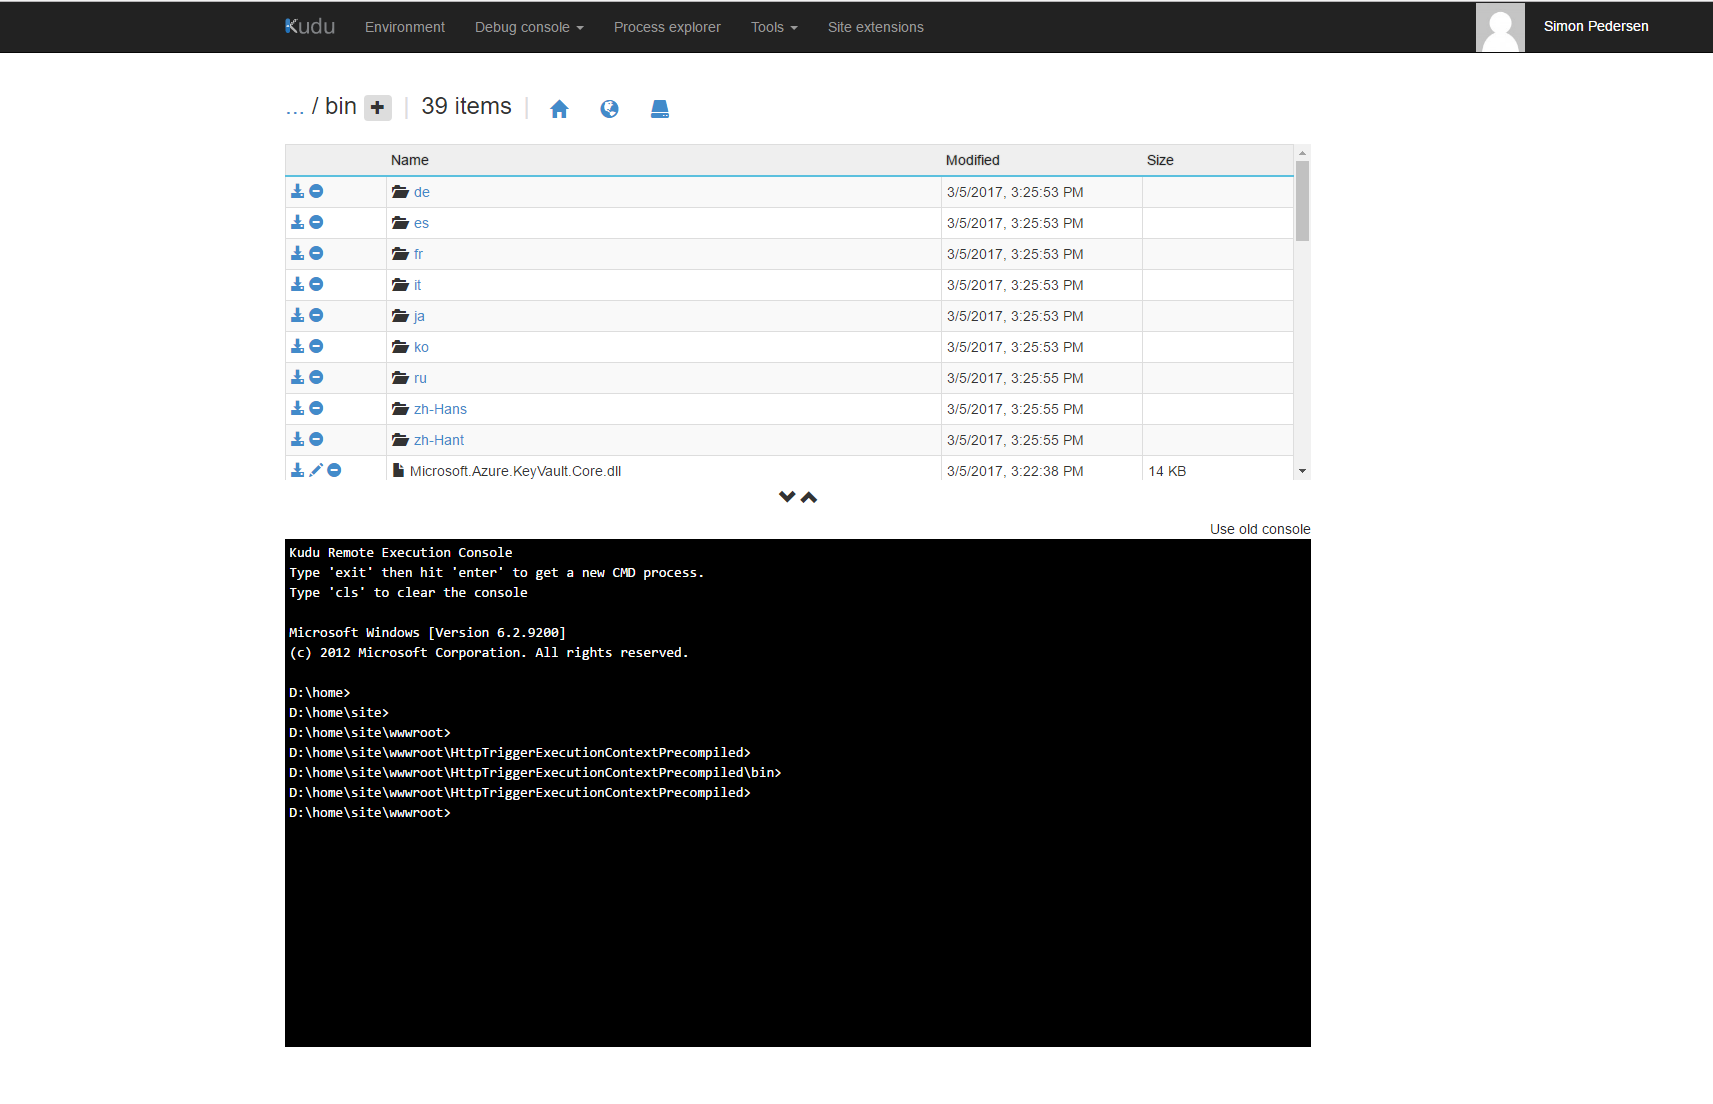Open Environment page
The height and width of the screenshot is (1104, 1713).
[405, 27]
